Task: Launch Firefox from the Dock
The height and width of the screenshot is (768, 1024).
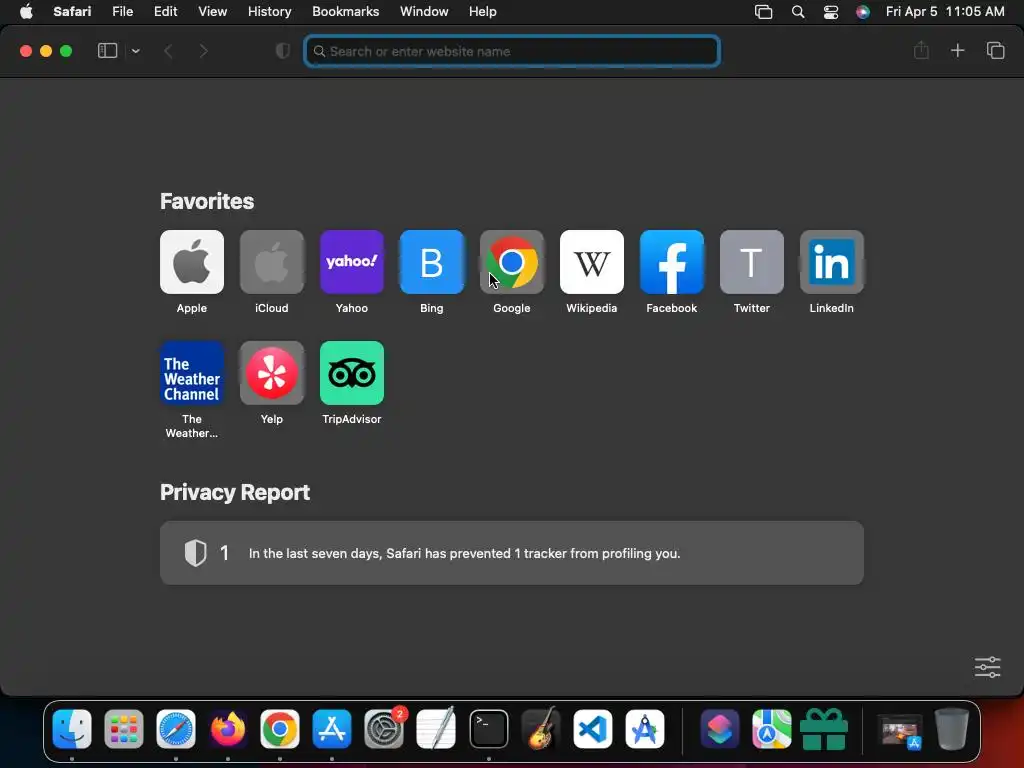Action: [x=228, y=729]
